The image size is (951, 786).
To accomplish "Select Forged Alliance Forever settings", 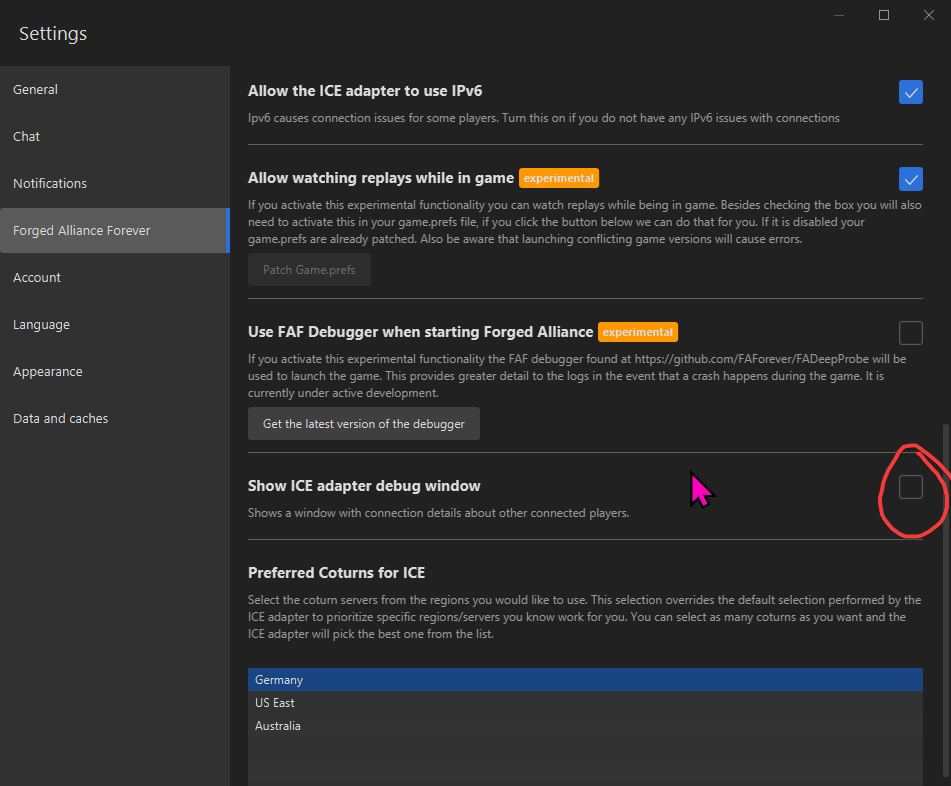I will pyautogui.click(x=115, y=230).
